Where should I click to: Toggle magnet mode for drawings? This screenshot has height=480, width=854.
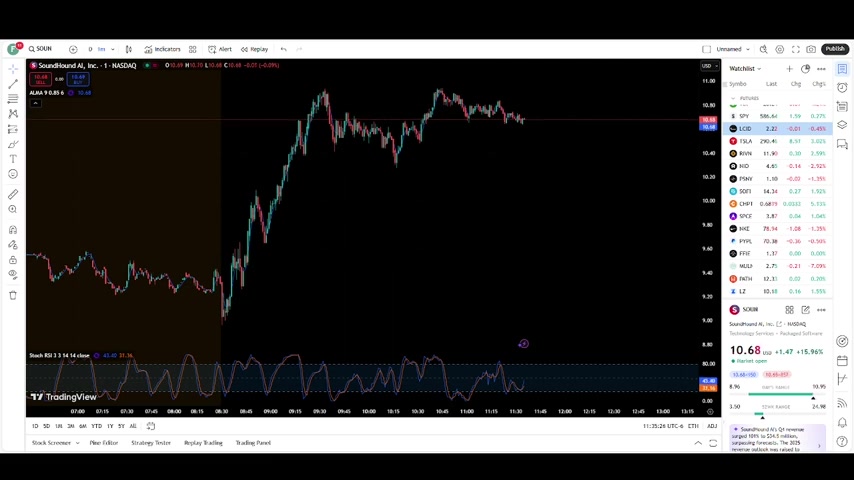(13, 230)
